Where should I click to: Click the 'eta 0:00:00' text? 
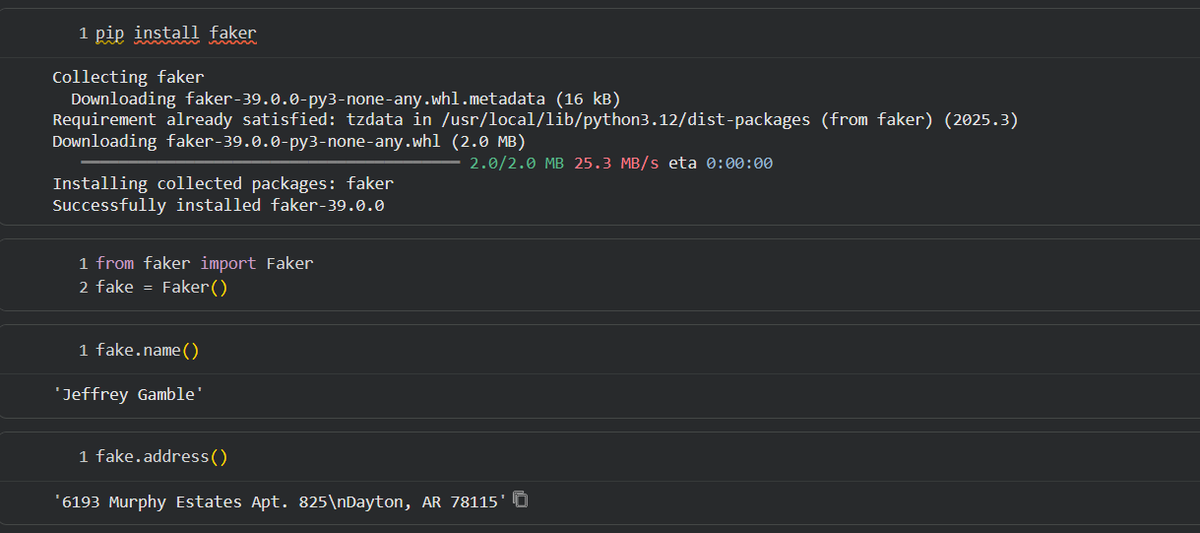click(720, 163)
